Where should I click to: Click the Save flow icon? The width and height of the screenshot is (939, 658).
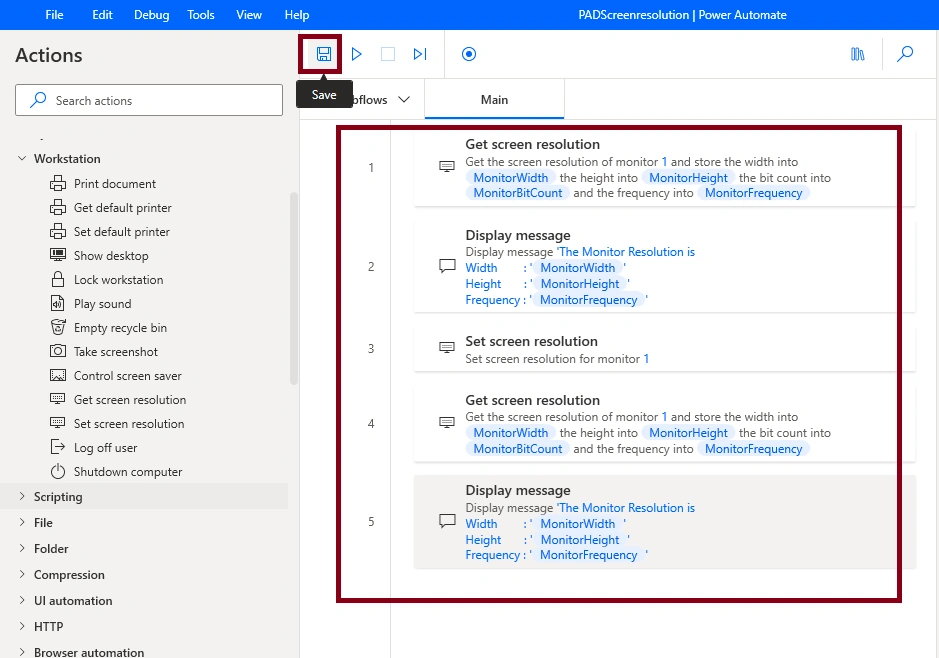click(x=323, y=54)
